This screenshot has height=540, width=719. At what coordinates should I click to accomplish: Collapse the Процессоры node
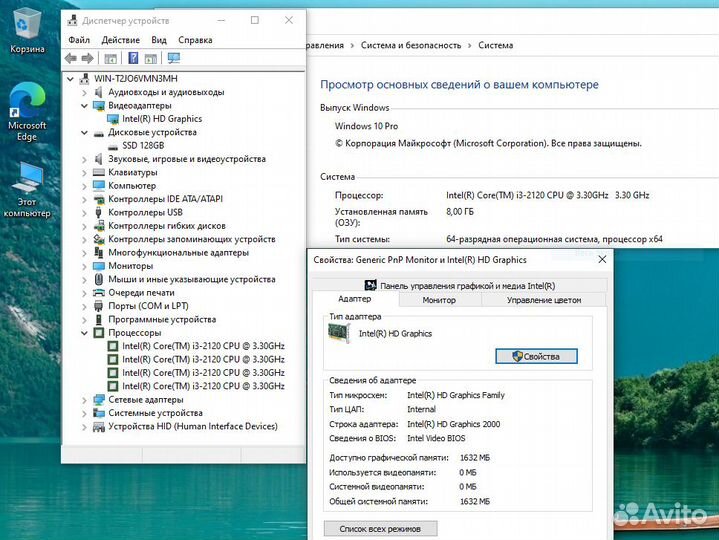[84, 333]
